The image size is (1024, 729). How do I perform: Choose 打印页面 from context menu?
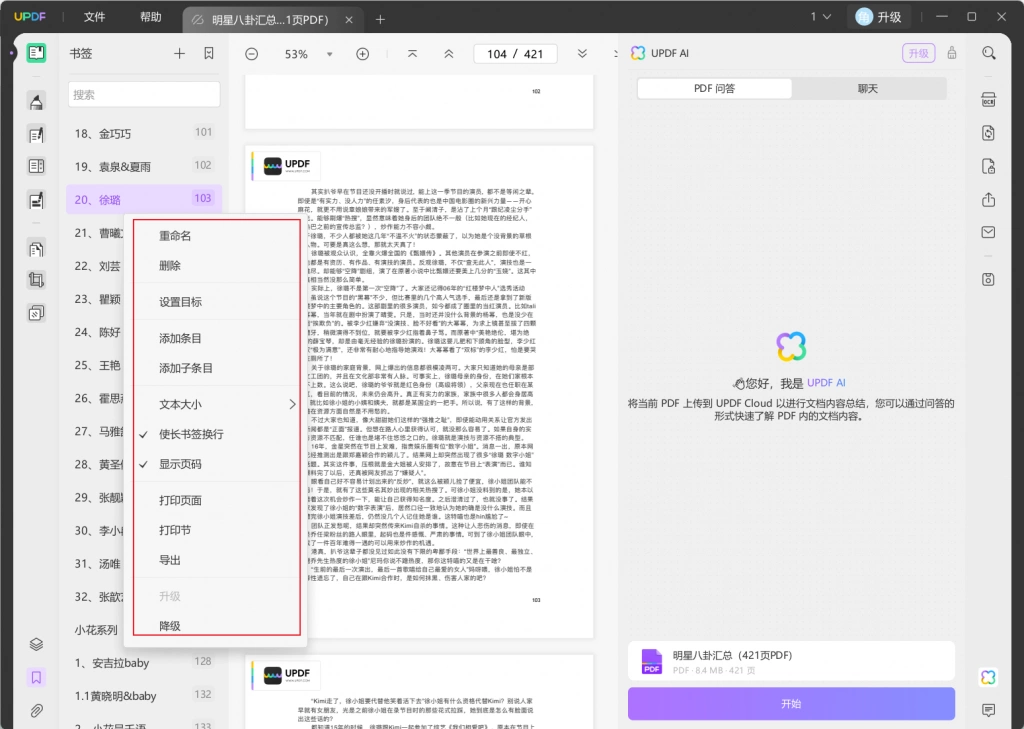click(x=180, y=500)
